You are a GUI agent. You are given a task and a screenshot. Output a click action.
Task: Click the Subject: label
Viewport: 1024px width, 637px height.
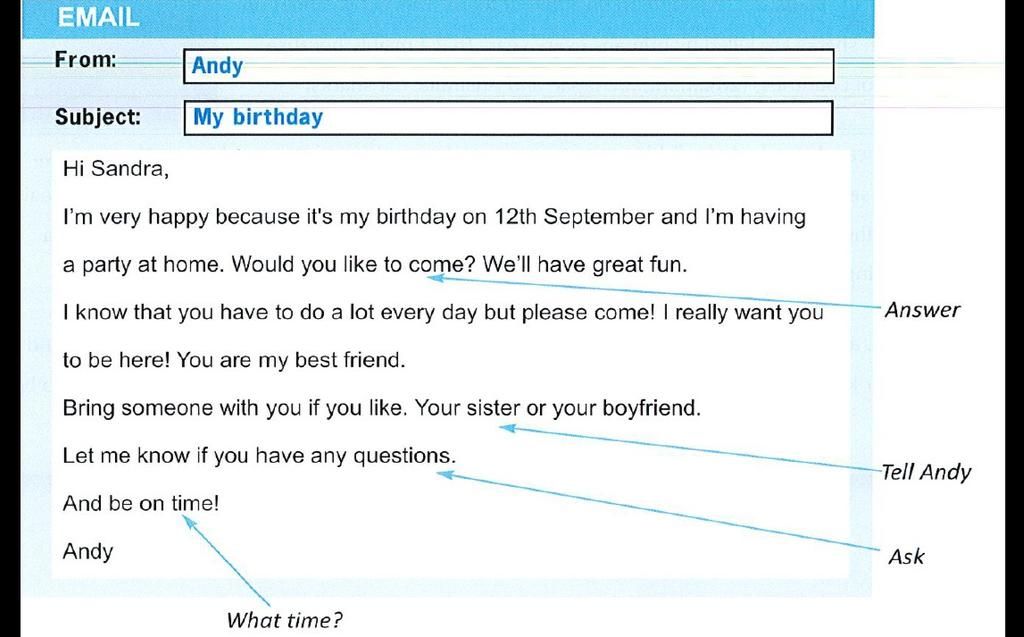pyautogui.click(x=98, y=117)
